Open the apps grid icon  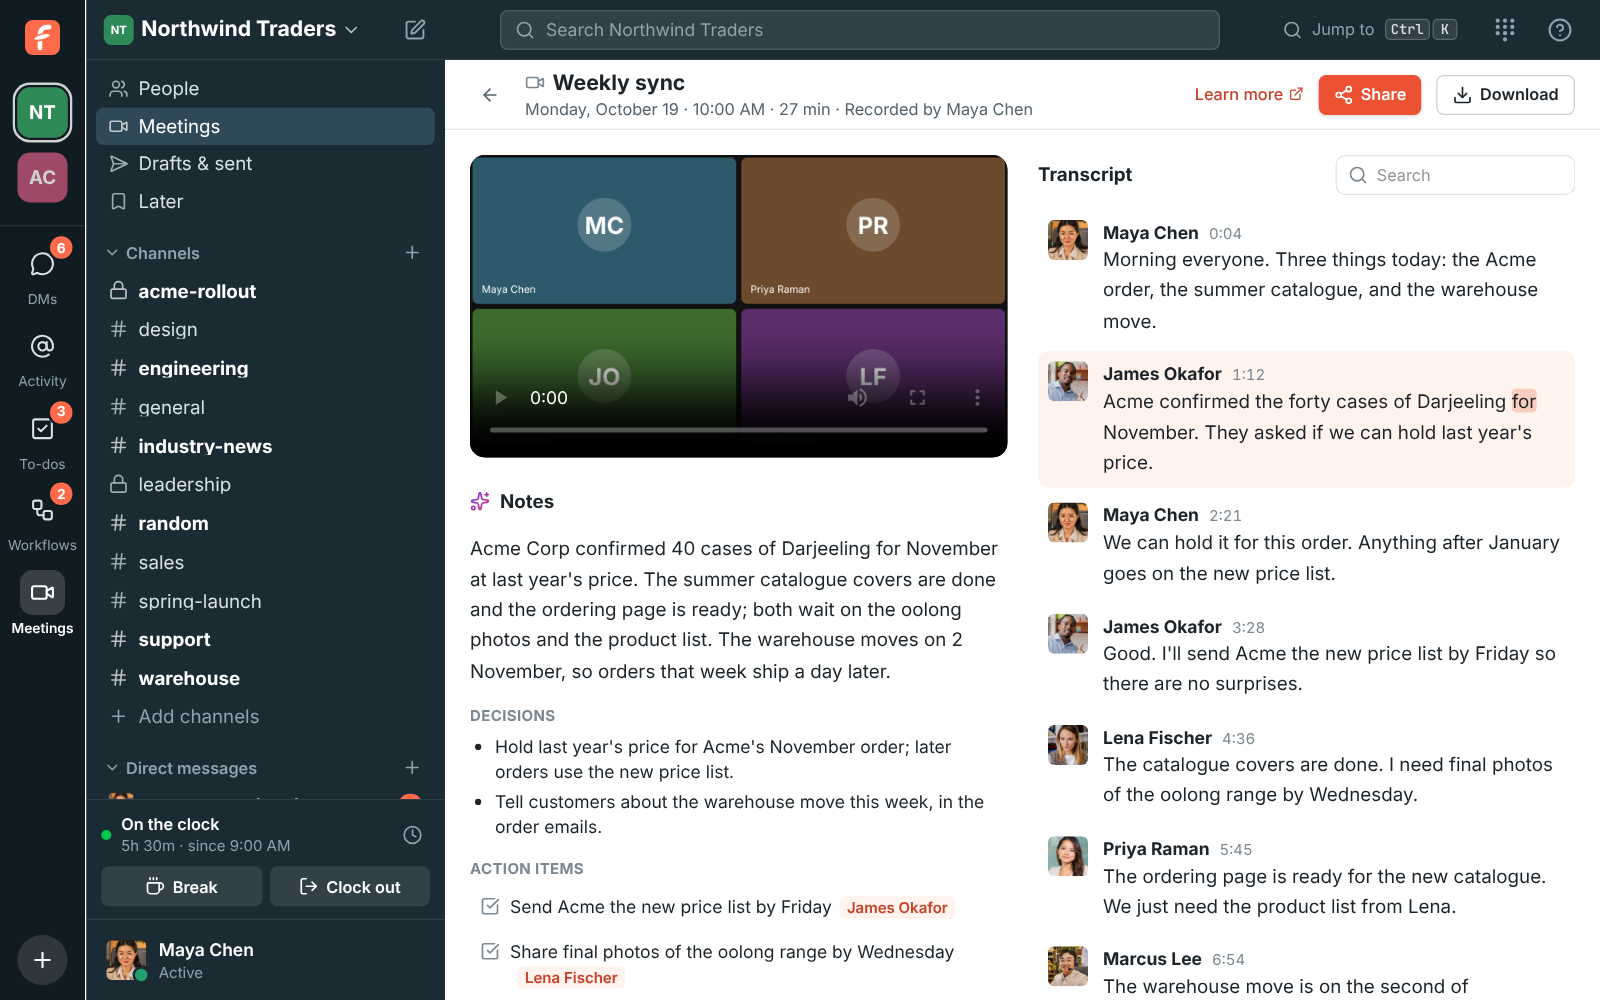pyautogui.click(x=1505, y=30)
